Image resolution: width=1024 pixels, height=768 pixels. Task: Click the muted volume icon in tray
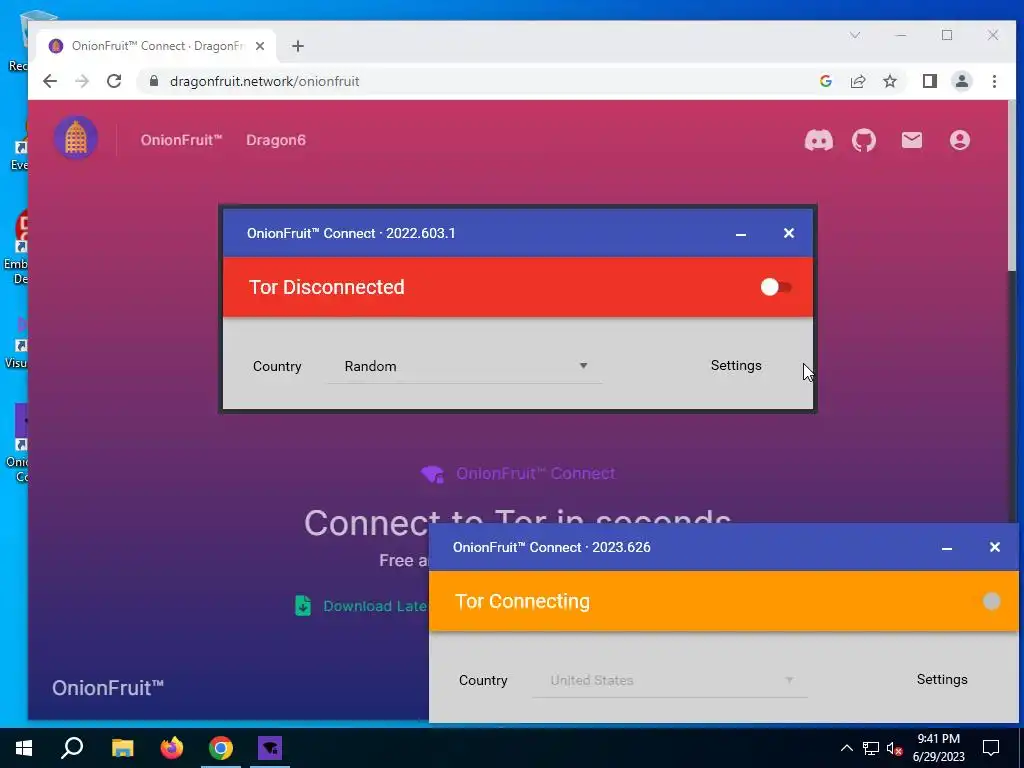pyautogui.click(x=895, y=748)
